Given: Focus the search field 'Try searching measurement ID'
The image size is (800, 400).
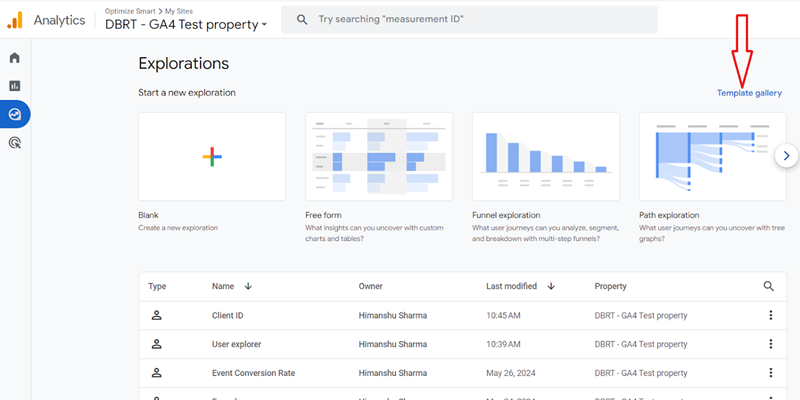Looking at the screenshot, I should pyautogui.click(x=469, y=20).
